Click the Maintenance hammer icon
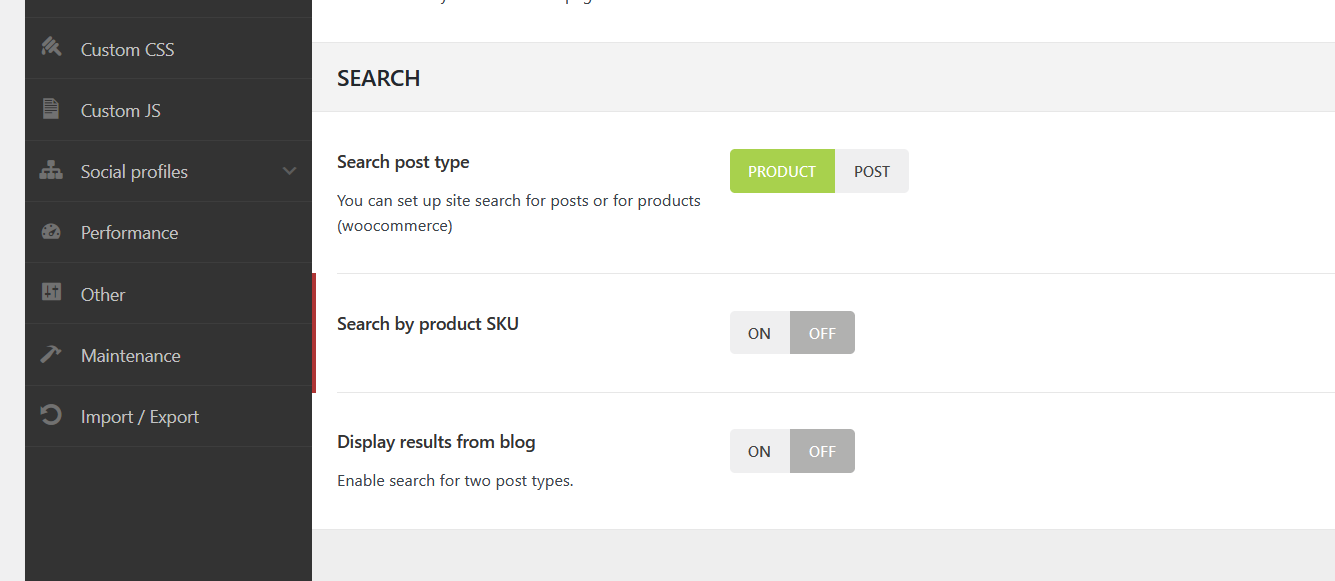The height and width of the screenshot is (581, 1335). point(51,354)
